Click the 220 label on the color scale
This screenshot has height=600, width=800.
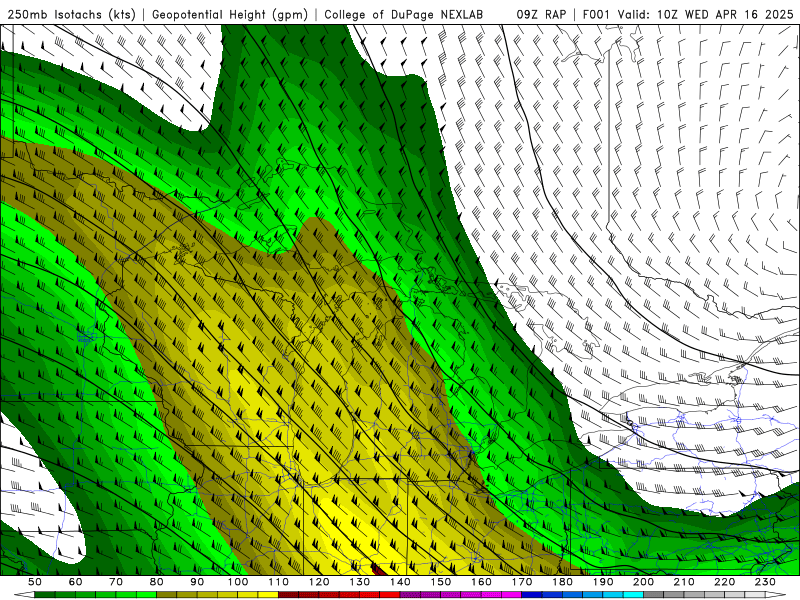(x=725, y=582)
